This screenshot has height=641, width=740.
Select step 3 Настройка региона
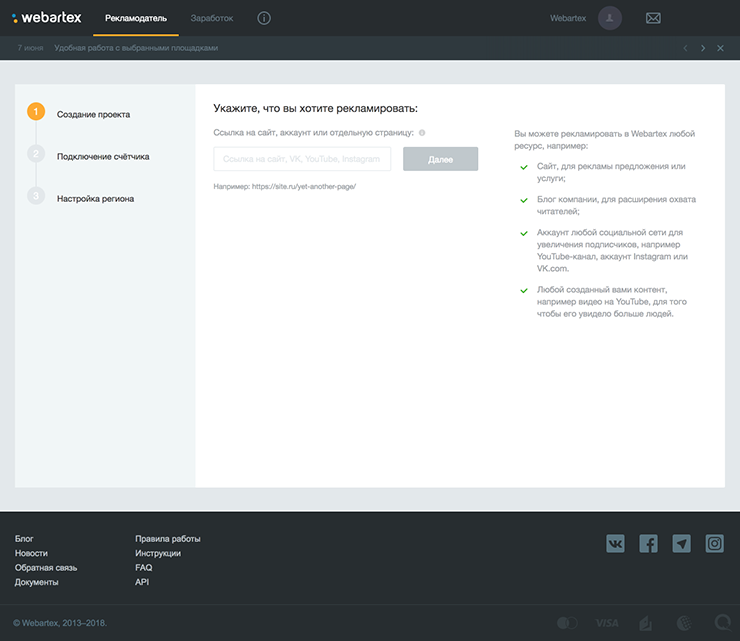click(x=95, y=198)
